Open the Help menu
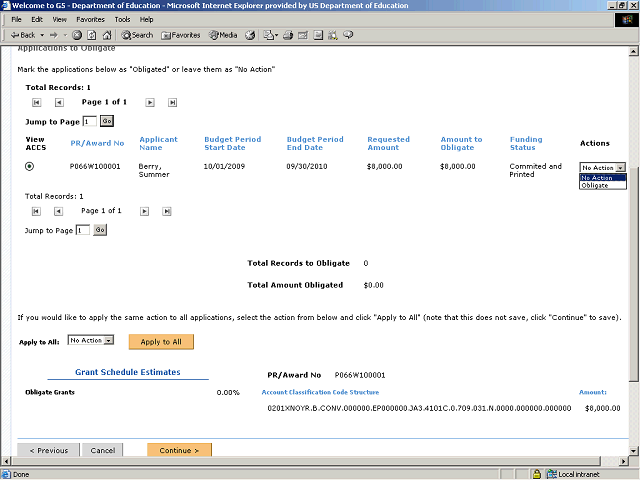 146,20
